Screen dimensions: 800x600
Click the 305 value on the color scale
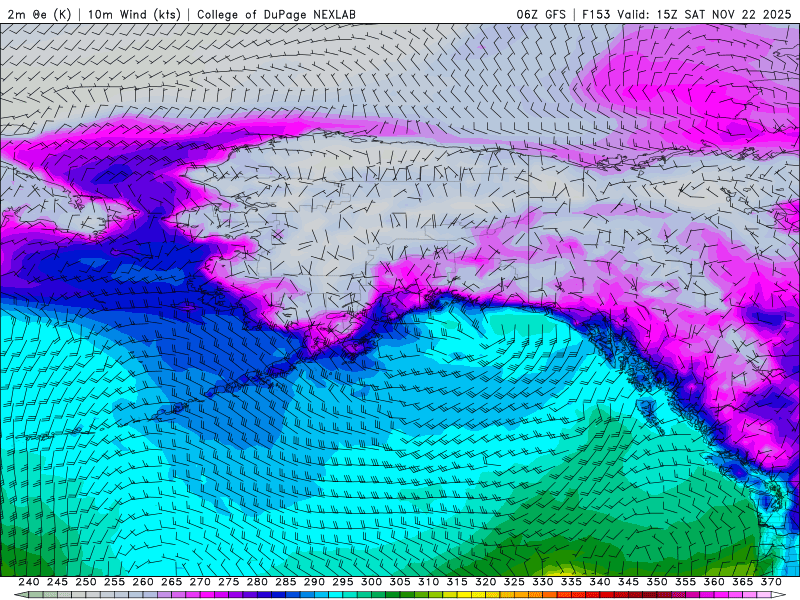(400, 582)
